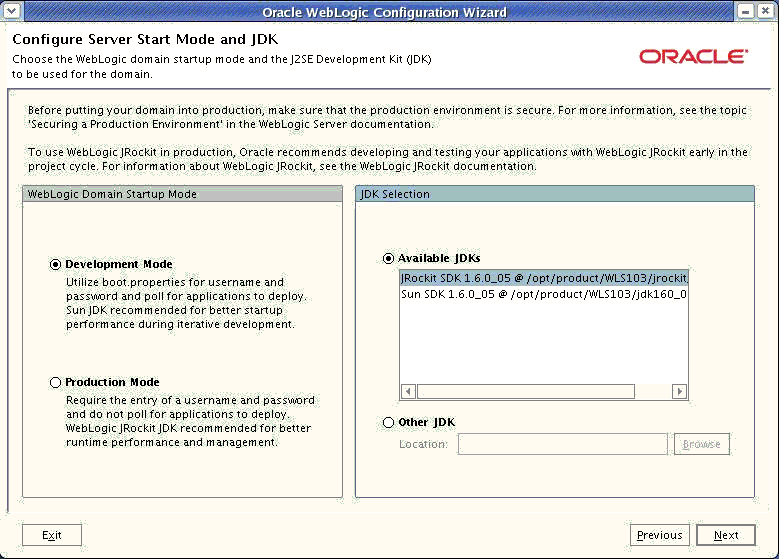Click the JDK list horizontal scrollbar thumb
Image resolution: width=779 pixels, height=559 pixels.
(x=526, y=392)
